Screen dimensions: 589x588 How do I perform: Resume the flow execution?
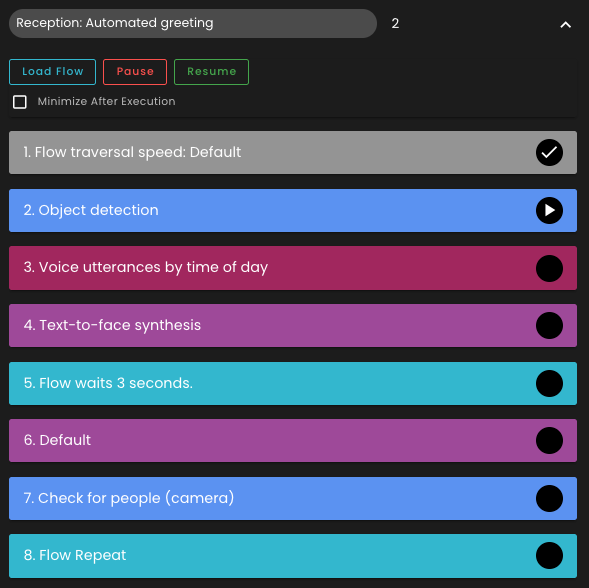pos(211,72)
